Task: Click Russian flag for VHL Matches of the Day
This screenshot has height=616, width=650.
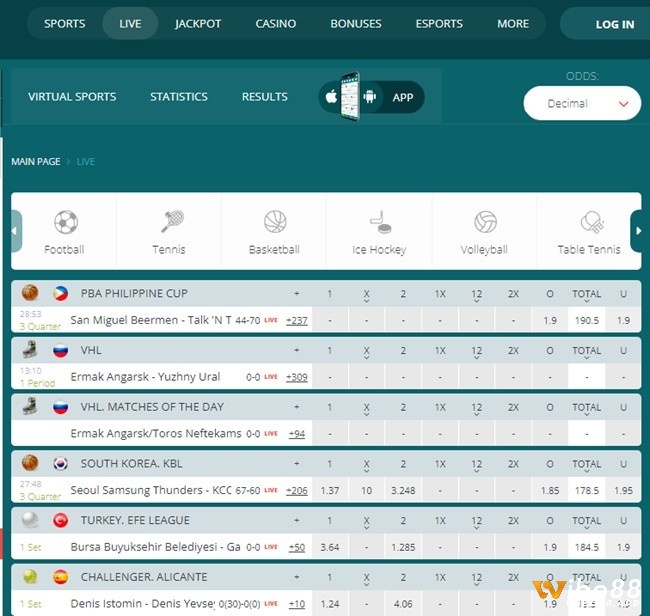Action: point(61,407)
